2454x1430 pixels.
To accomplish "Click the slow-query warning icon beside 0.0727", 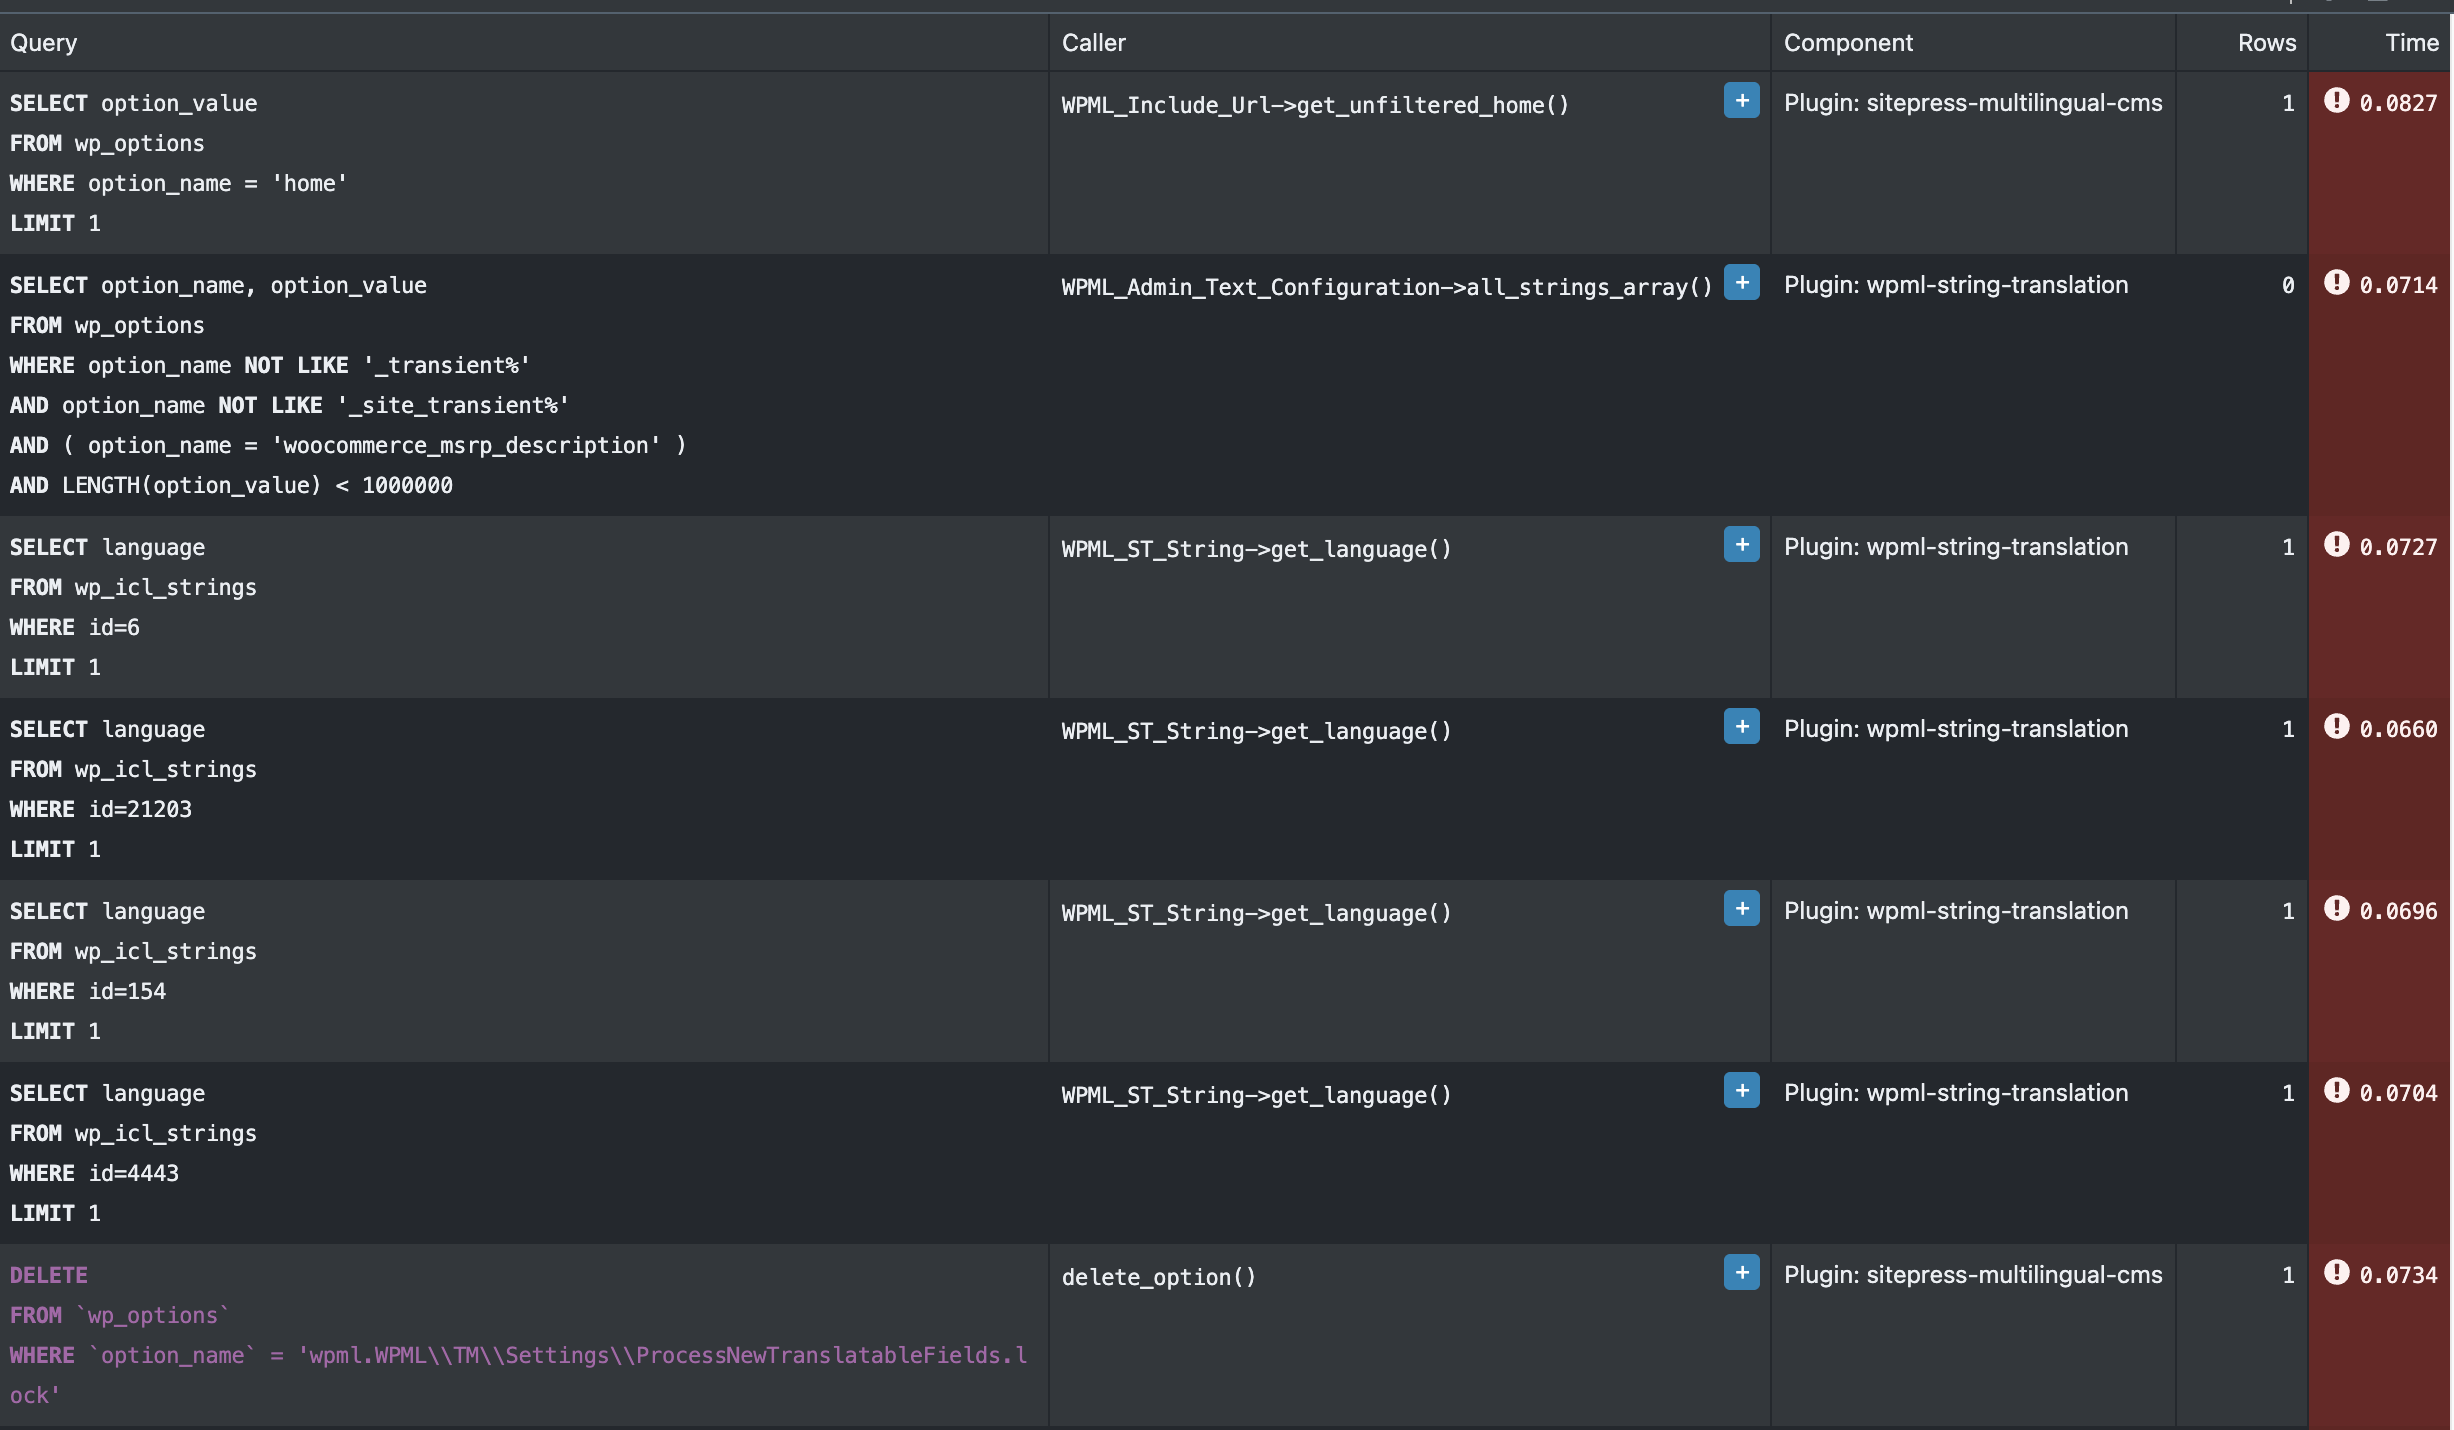I will [2336, 544].
